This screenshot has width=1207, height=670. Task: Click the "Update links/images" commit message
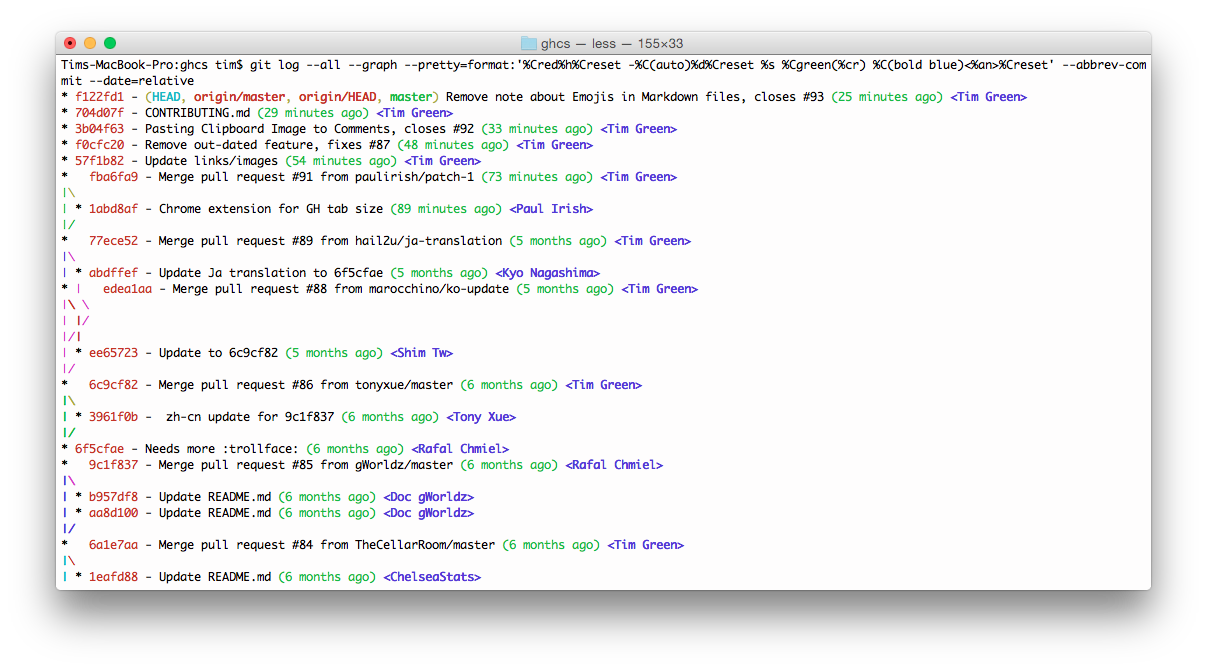(212, 161)
